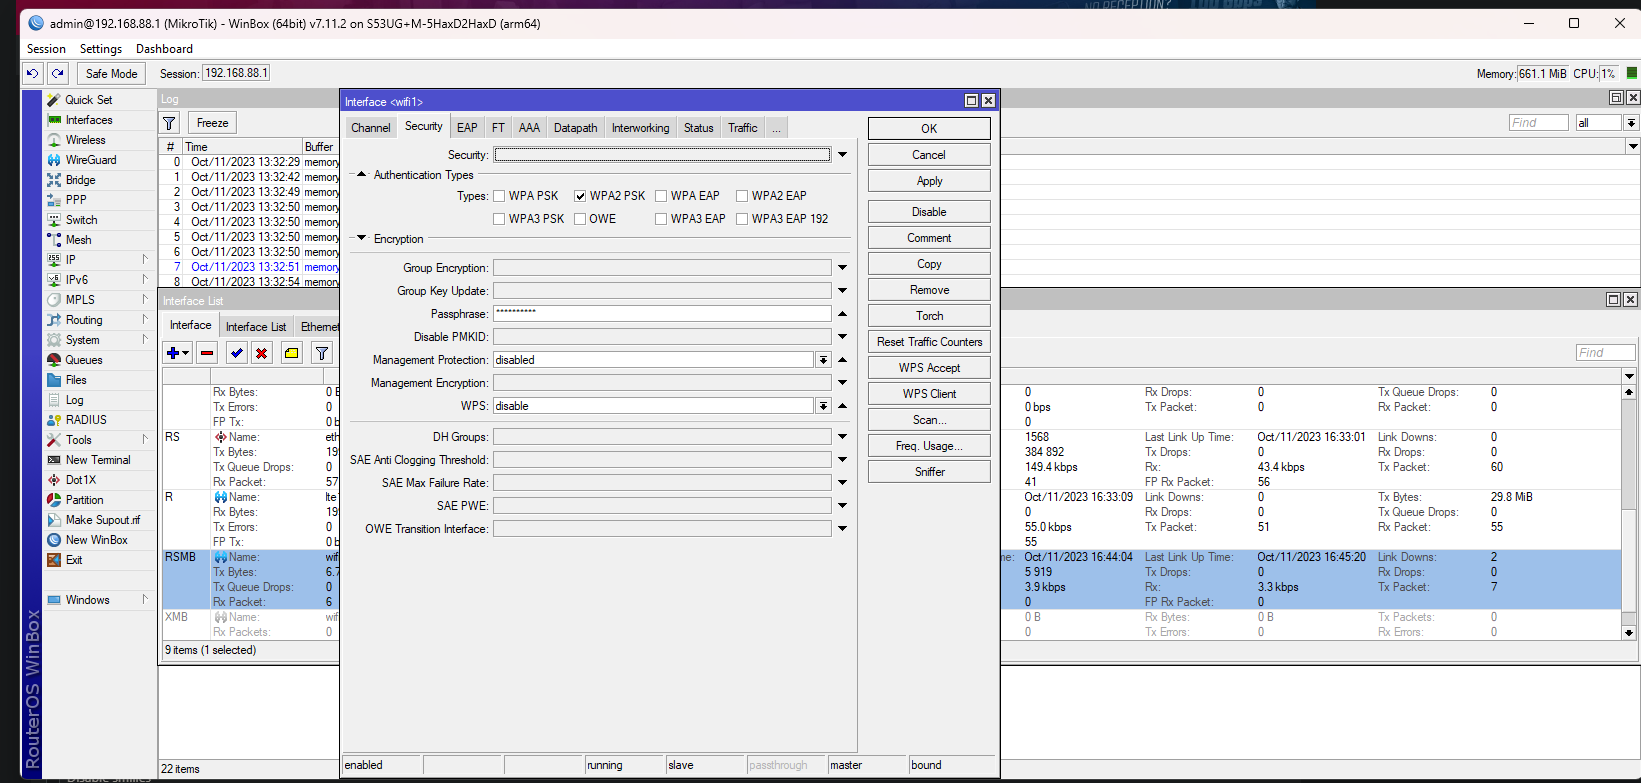This screenshot has height=783, width=1641.
Task: Click the Passphrase input field
Action: click(x=662, y=314)
